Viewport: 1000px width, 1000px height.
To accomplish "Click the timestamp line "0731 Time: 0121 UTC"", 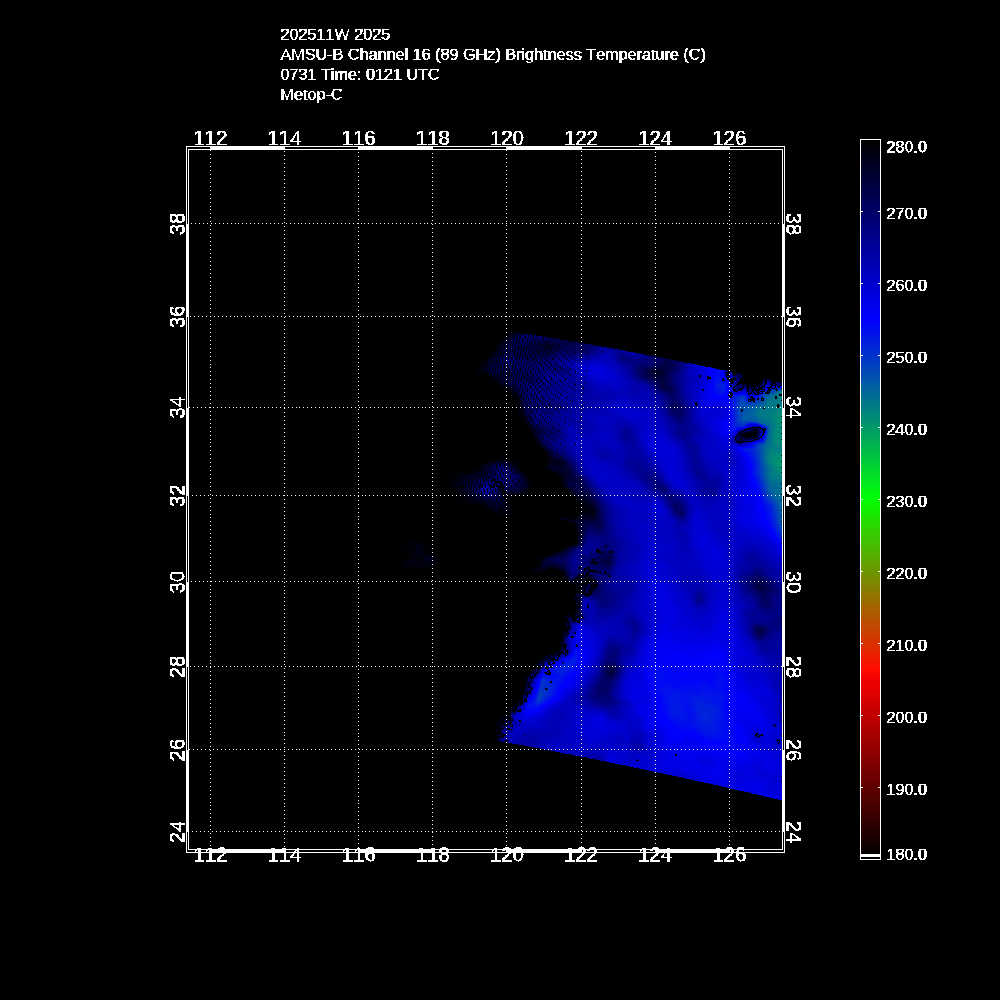I will coord(359,75).
